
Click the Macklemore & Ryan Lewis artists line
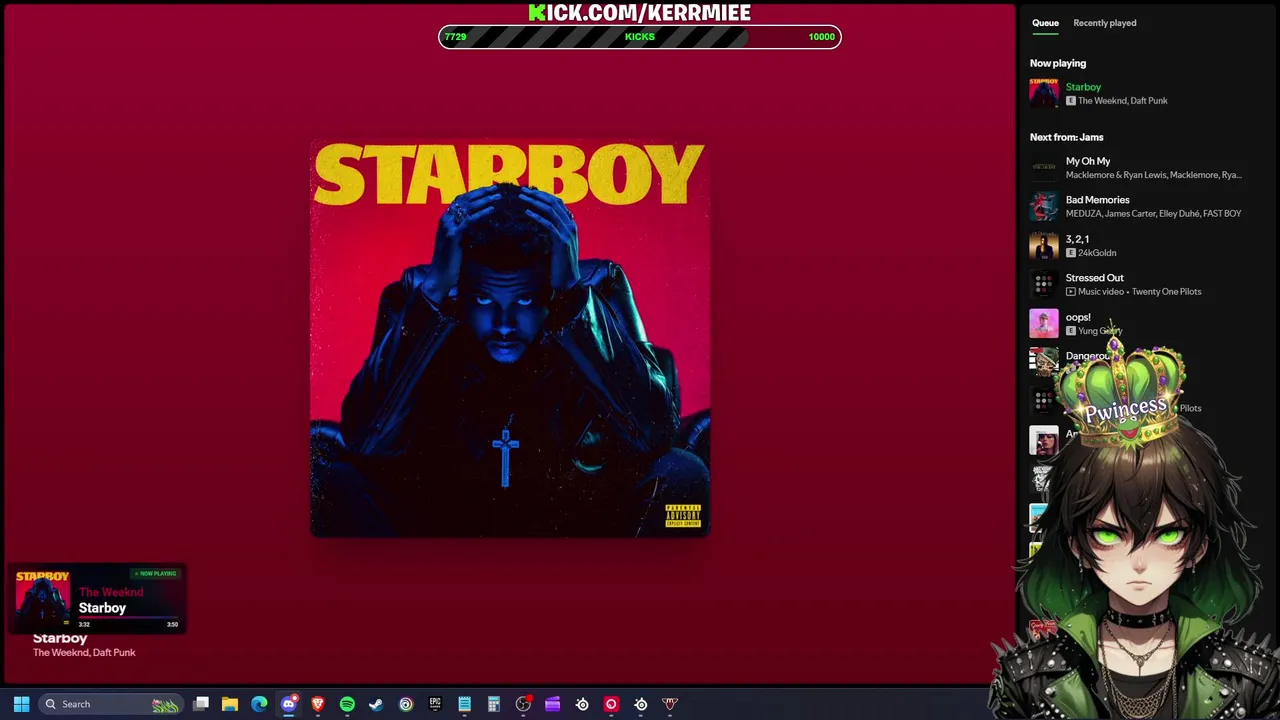(1153, 175)
